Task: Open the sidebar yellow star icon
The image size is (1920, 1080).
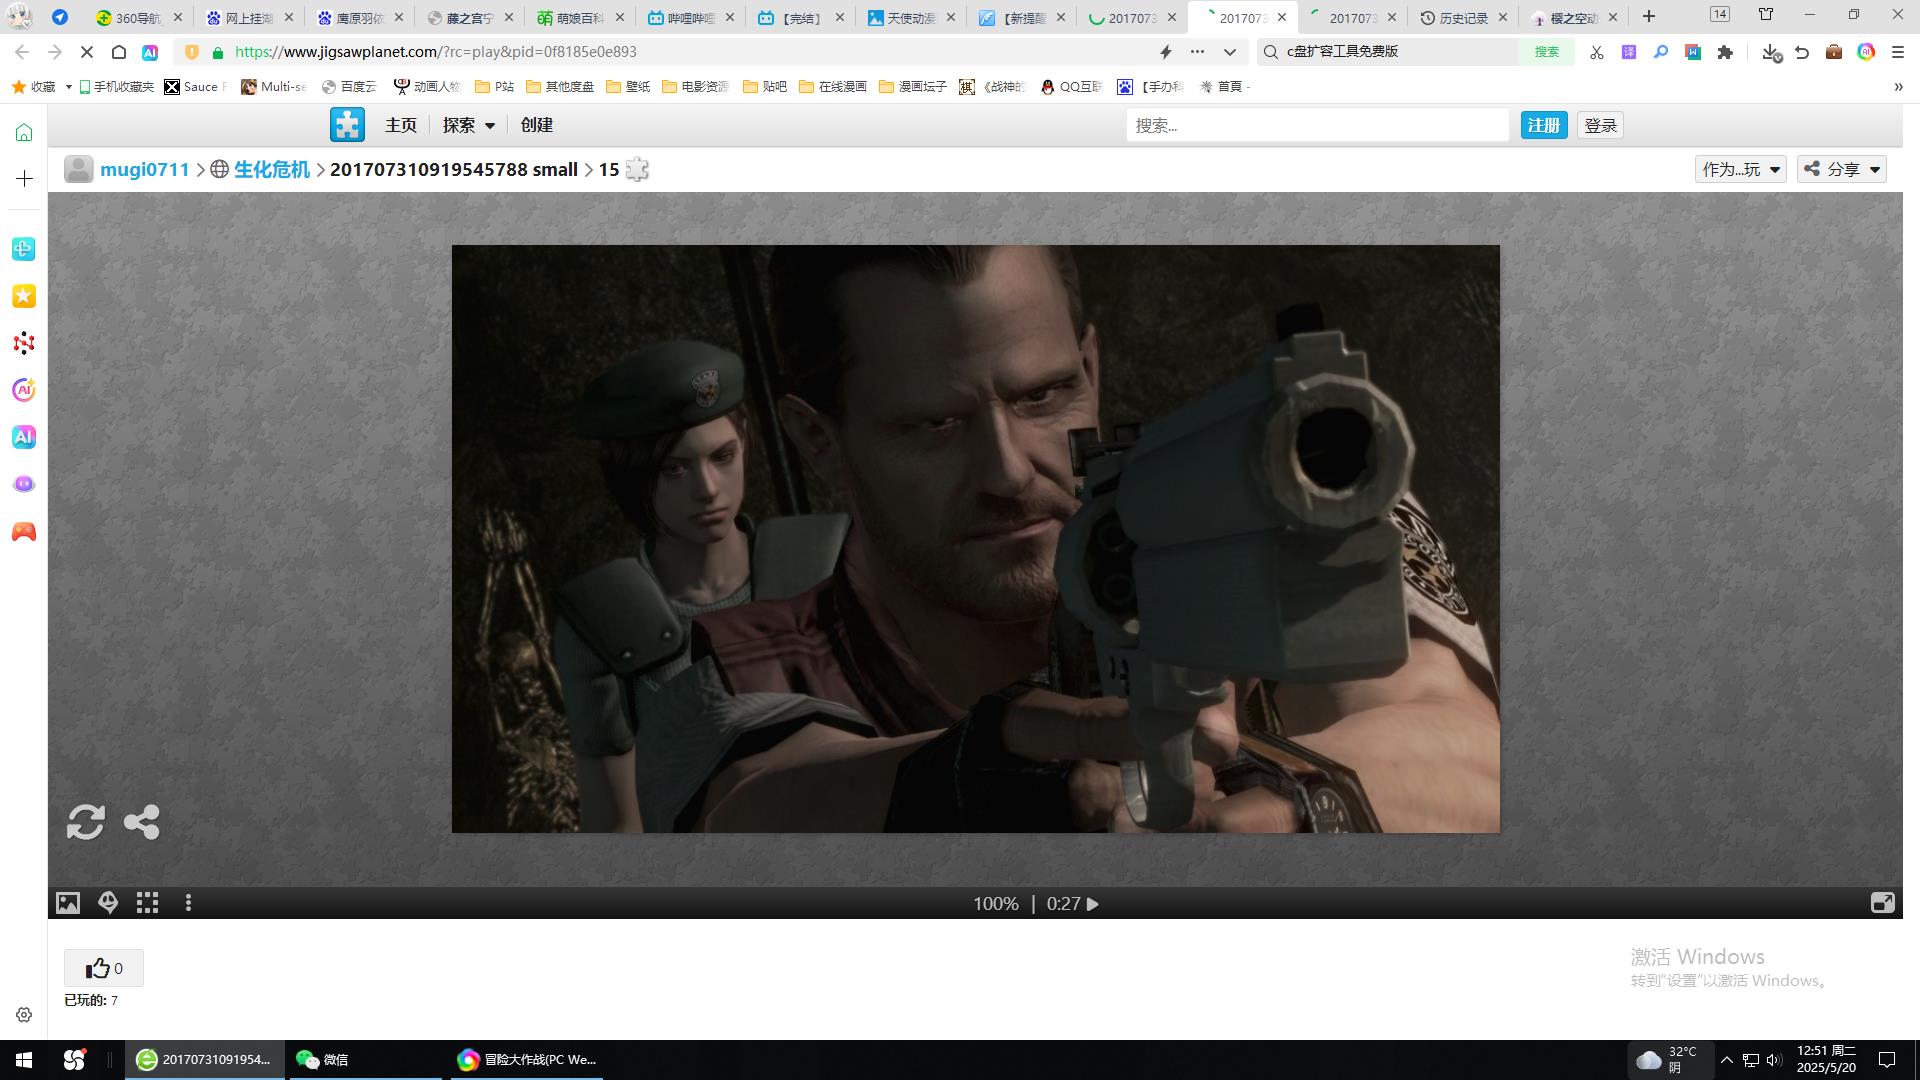Action: (x=24, y=296)
